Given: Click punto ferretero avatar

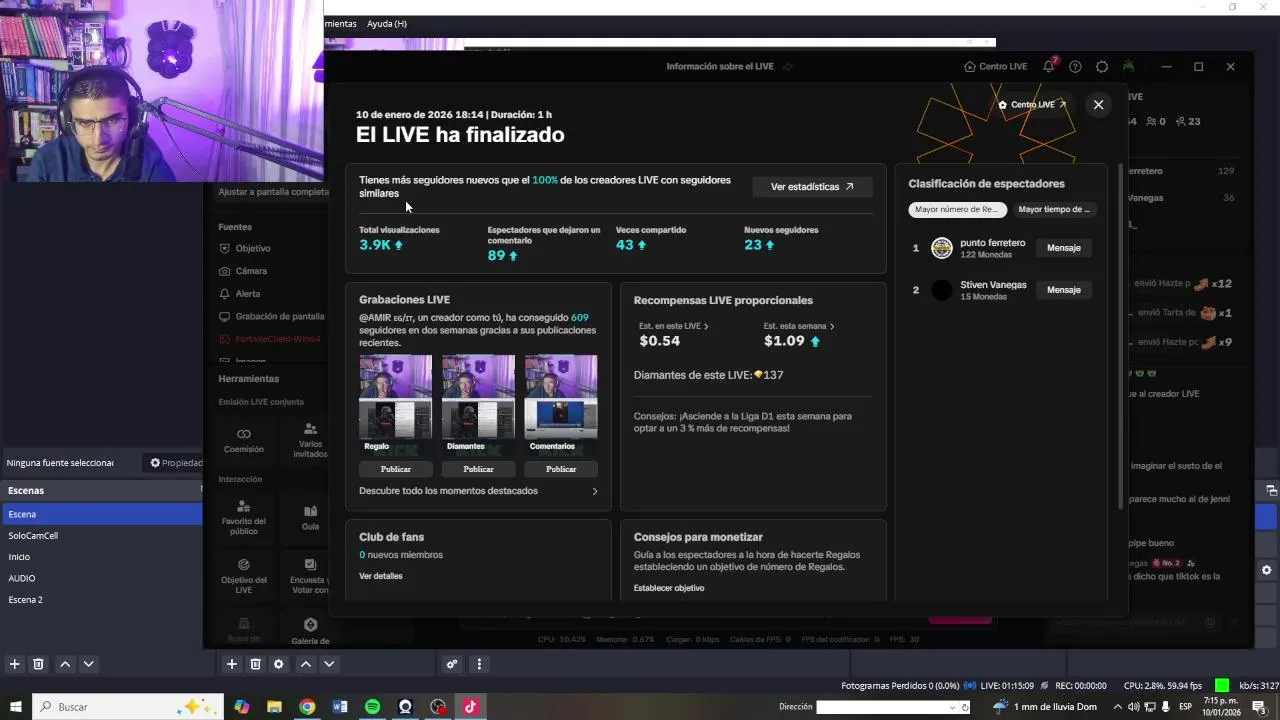Looking at the screenshot, I should [x=942, y=248].
